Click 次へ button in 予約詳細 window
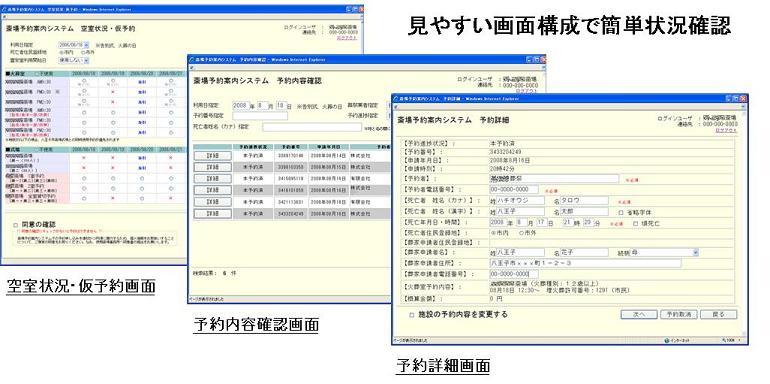The height and width of the screenshot is (384, 770). point(639,314)
